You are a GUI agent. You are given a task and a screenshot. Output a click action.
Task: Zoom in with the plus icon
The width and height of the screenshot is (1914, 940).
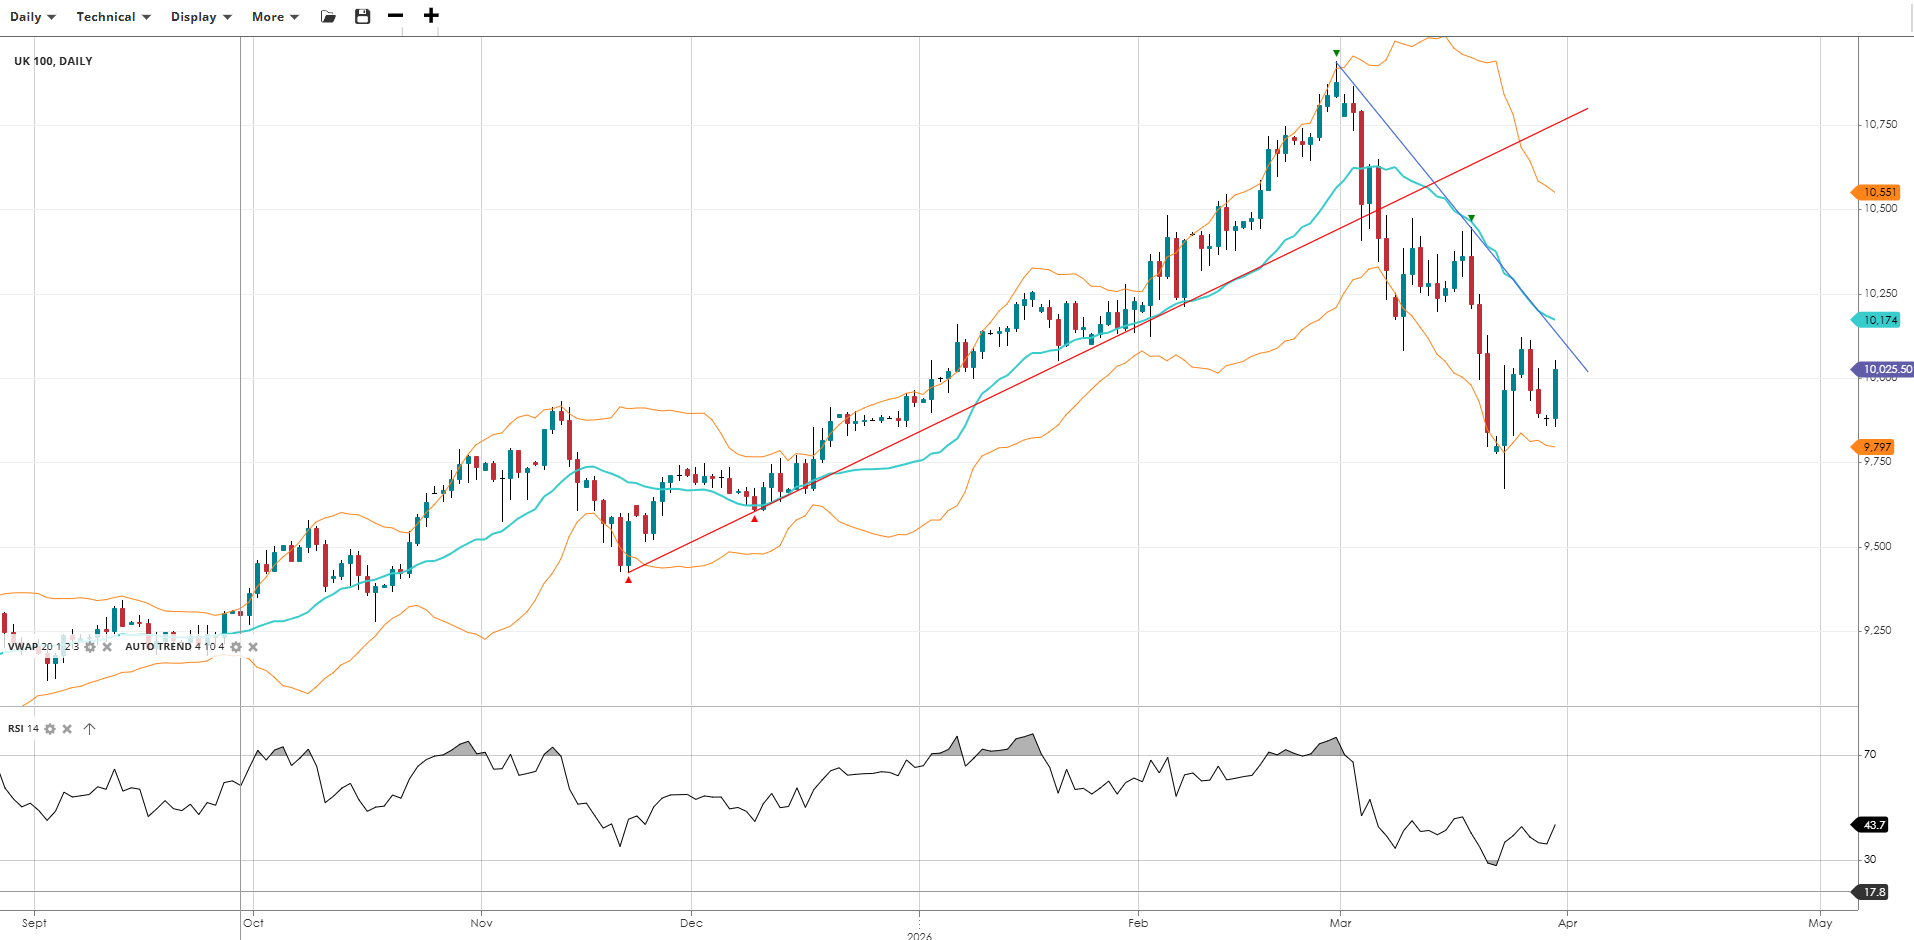click(x=431, y=16)
